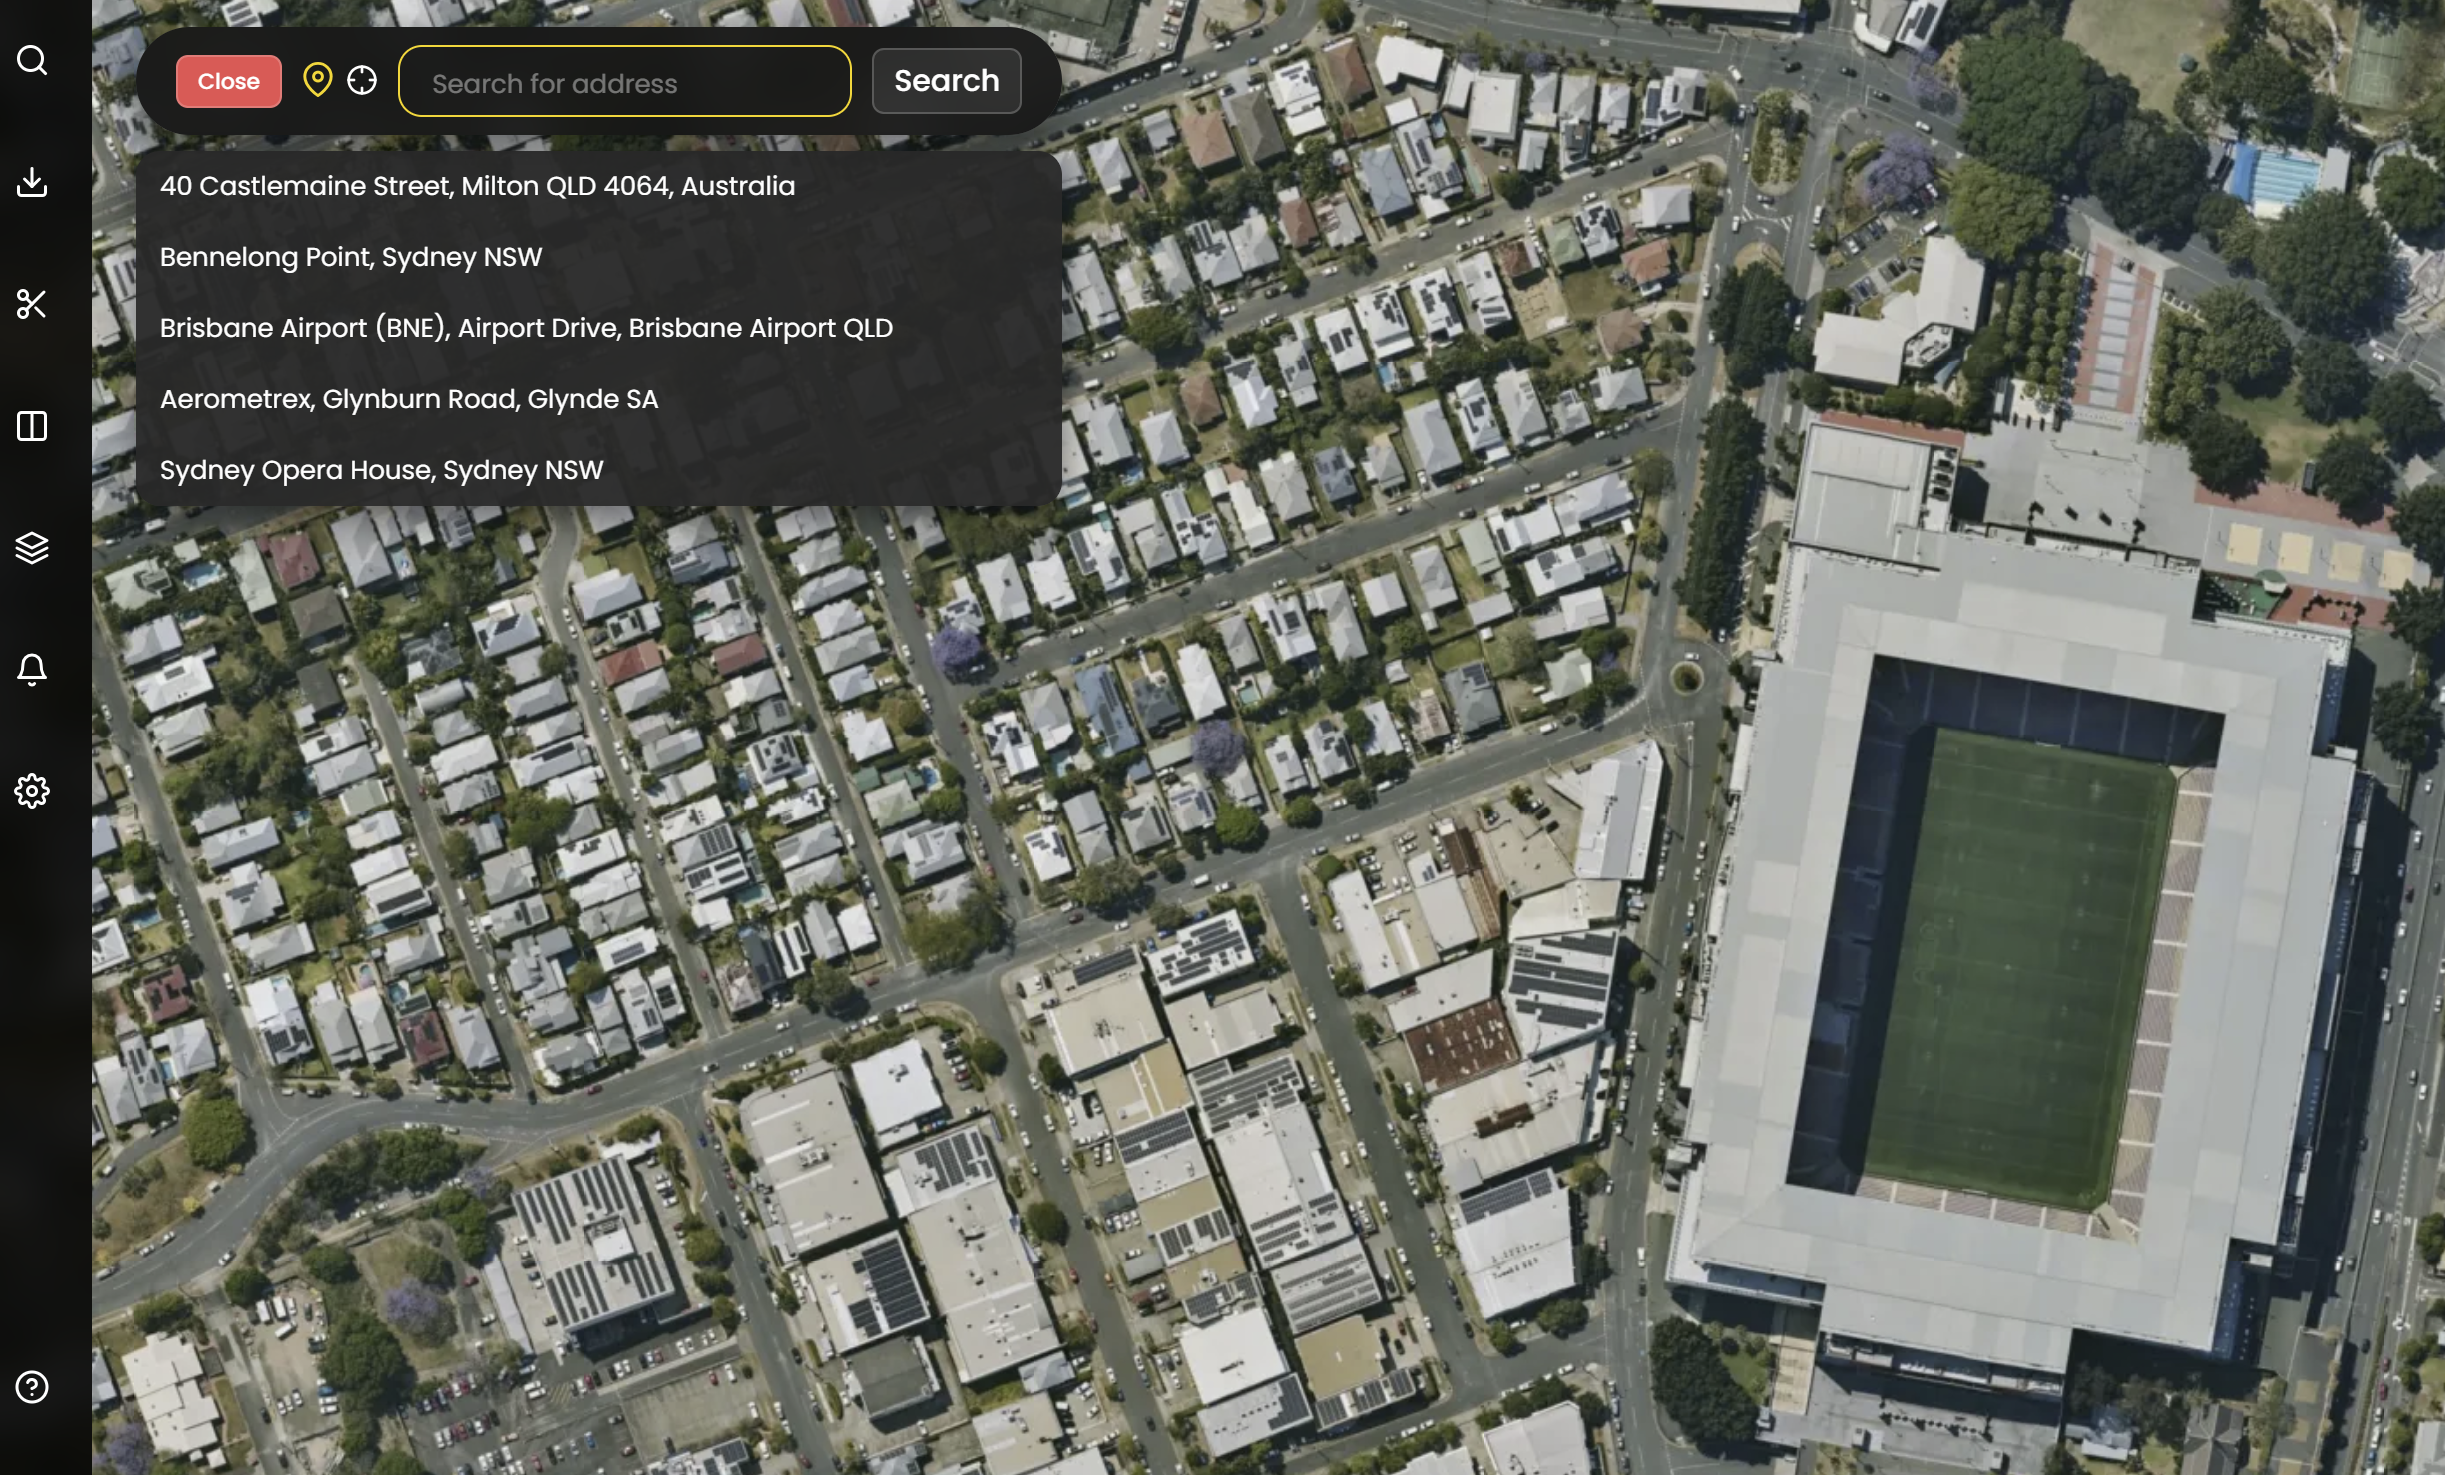Open the help question mark icon

(x=32, y=1387)
